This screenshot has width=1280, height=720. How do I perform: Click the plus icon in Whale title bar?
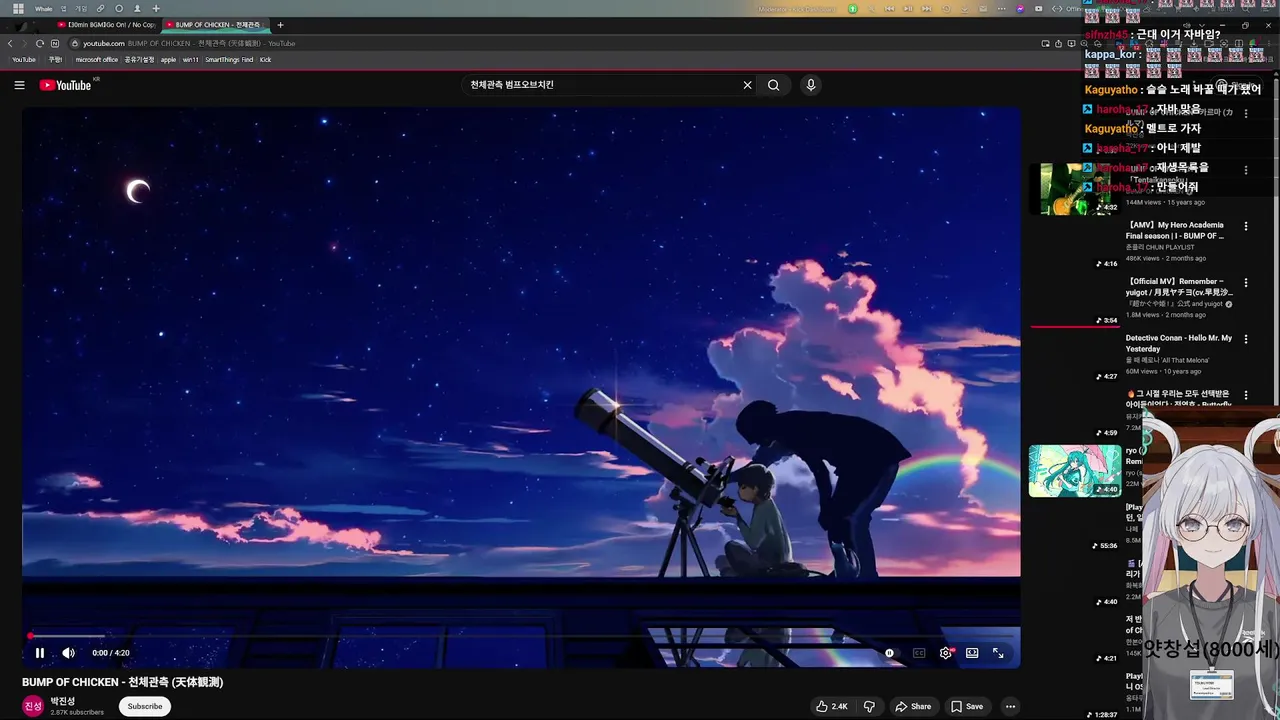coord(155,8)
